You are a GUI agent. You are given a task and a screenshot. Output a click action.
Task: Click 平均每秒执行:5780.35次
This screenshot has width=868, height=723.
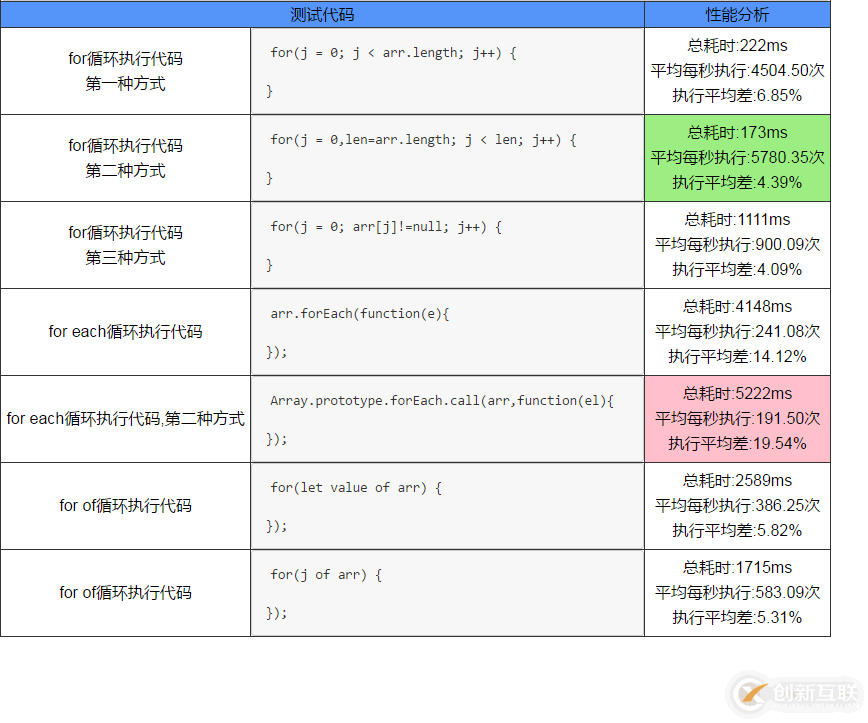click(x=737, y=157)
